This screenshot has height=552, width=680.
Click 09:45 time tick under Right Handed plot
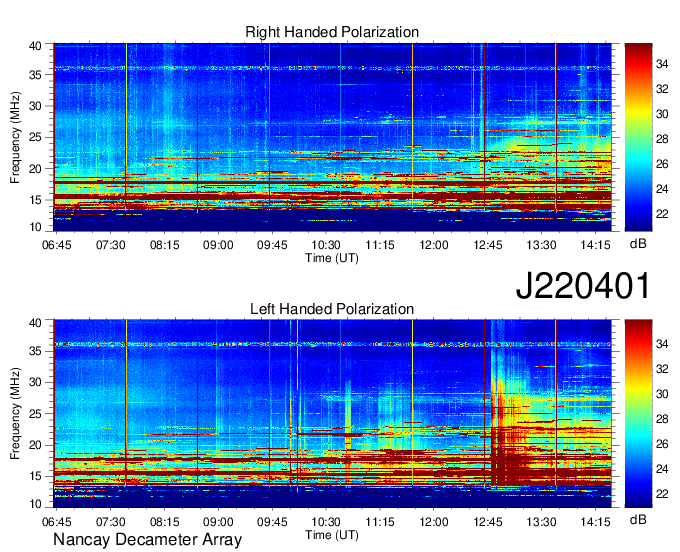272,245
